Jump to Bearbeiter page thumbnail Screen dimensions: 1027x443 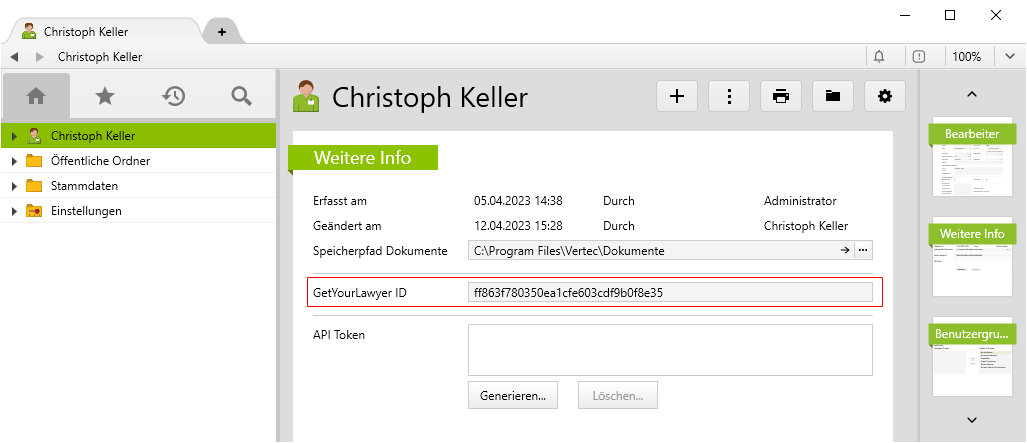pos(971,160)
